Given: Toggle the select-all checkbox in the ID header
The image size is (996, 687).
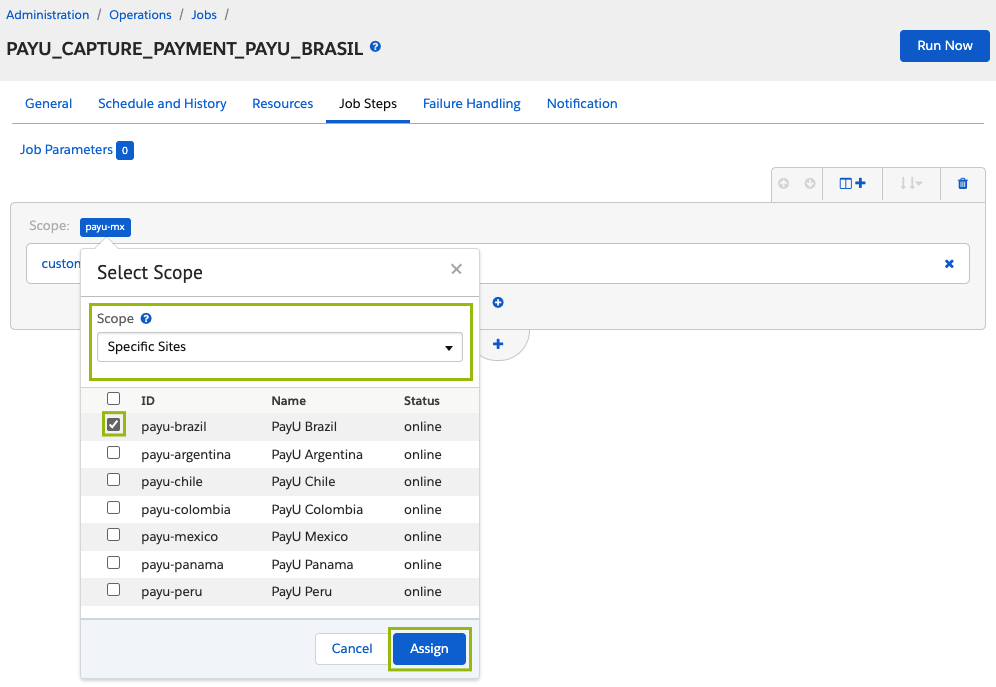Looking at the screenshot, I should coord(114,398).
